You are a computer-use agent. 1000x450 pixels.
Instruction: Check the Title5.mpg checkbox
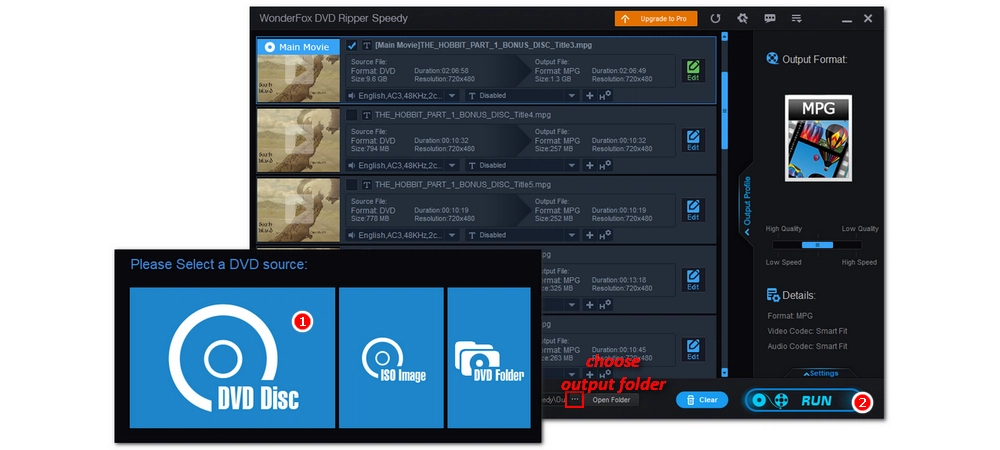[351, 184]
